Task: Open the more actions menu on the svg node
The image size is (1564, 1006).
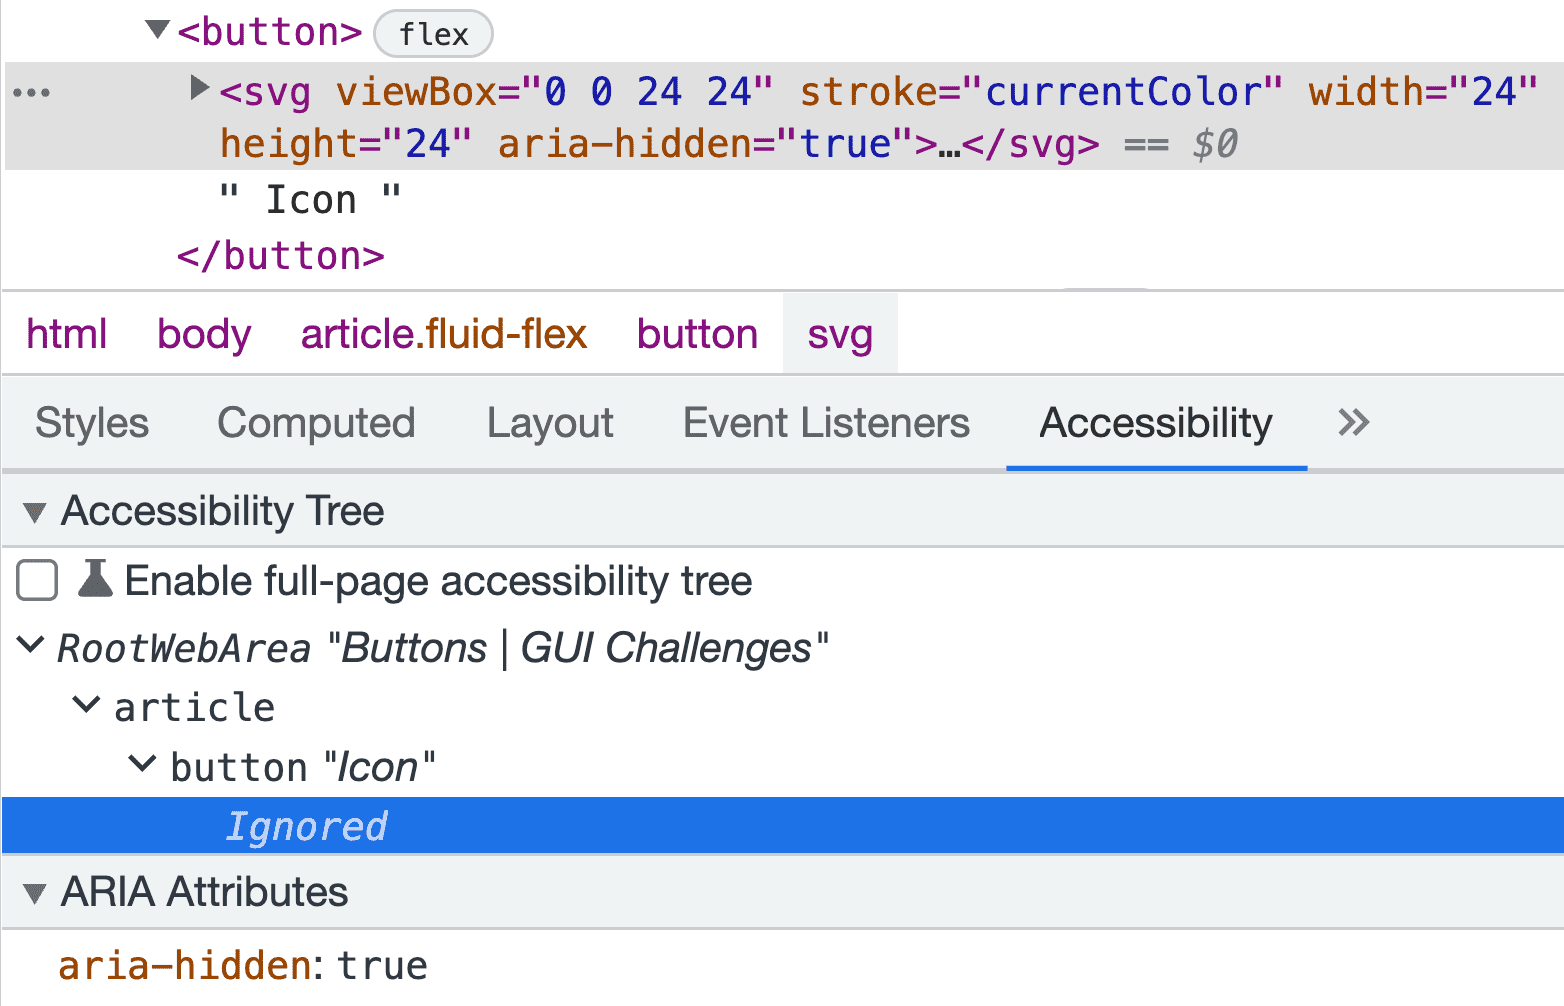Action: click(33, 91)
